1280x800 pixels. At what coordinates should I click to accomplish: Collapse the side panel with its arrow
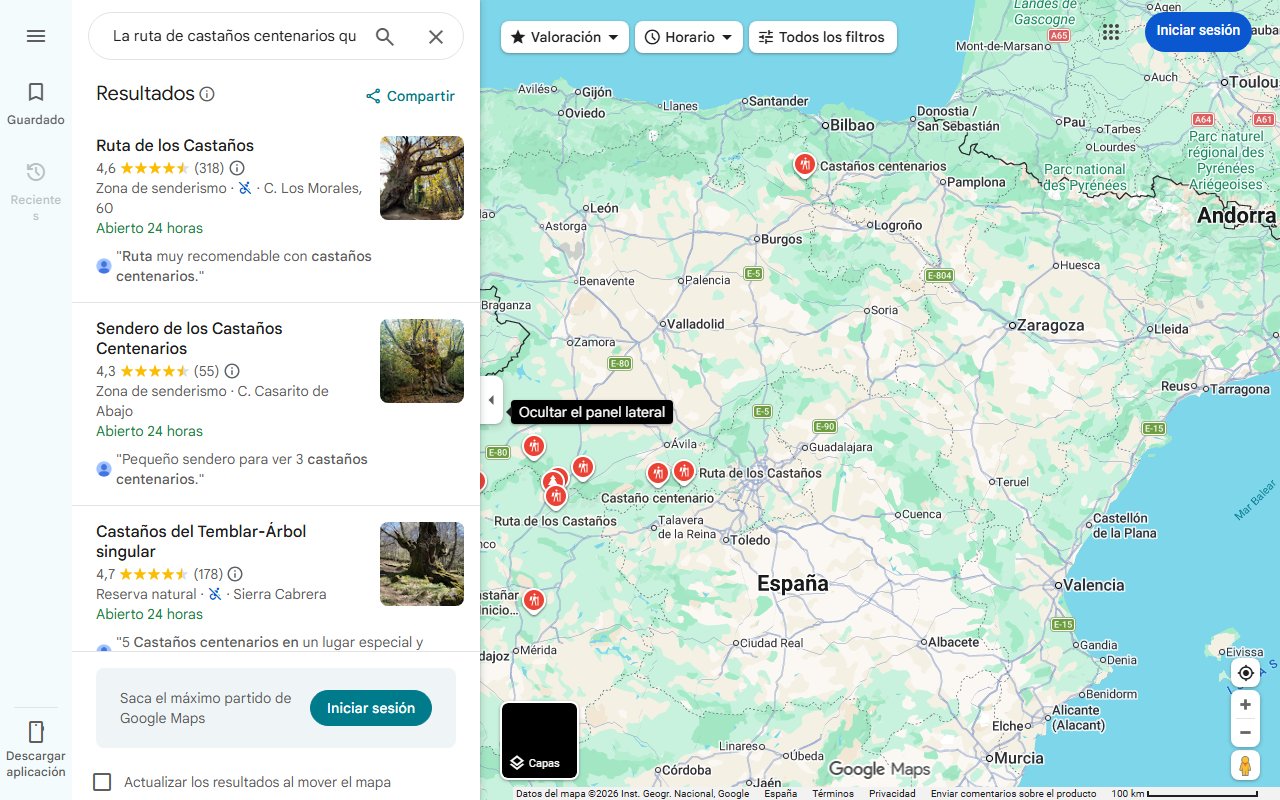[x=491, y=400]
